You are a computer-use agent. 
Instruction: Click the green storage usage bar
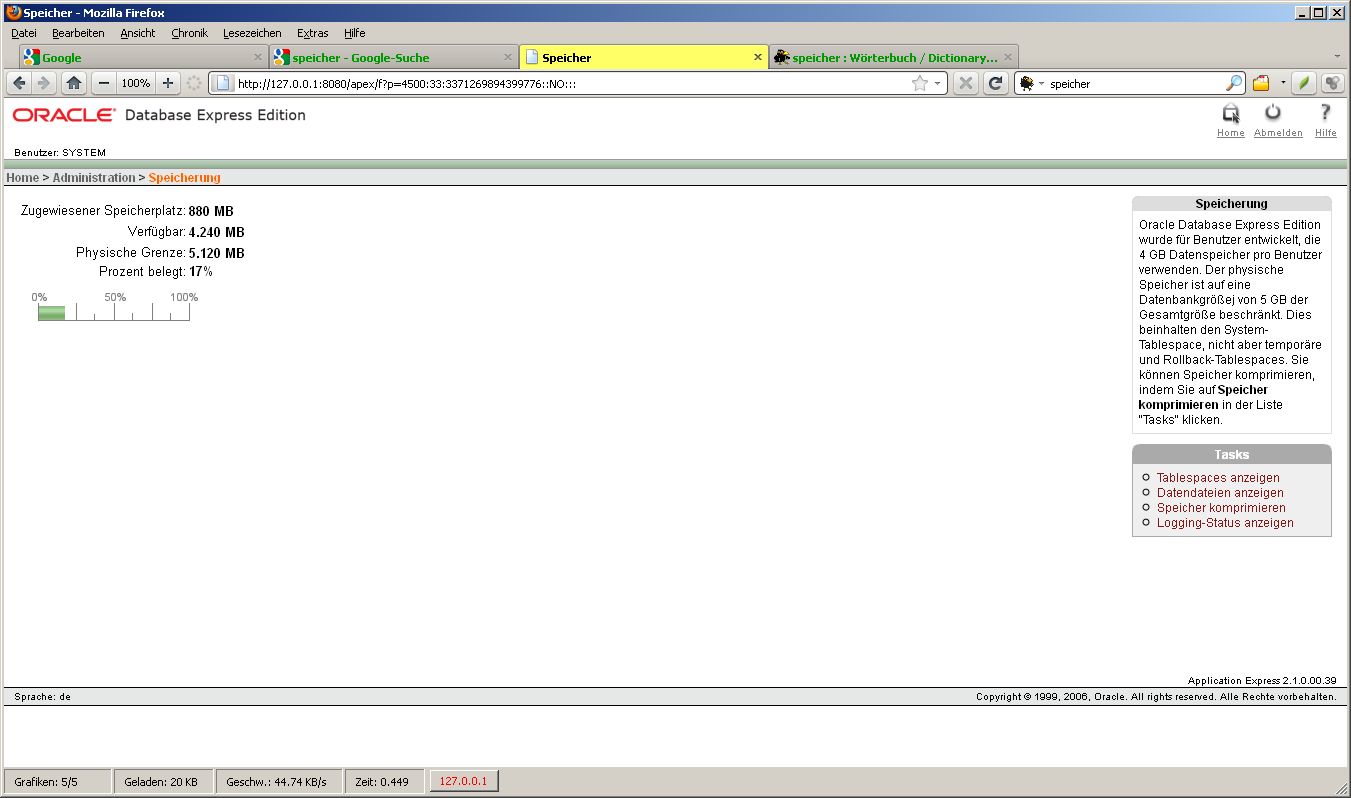52,313
